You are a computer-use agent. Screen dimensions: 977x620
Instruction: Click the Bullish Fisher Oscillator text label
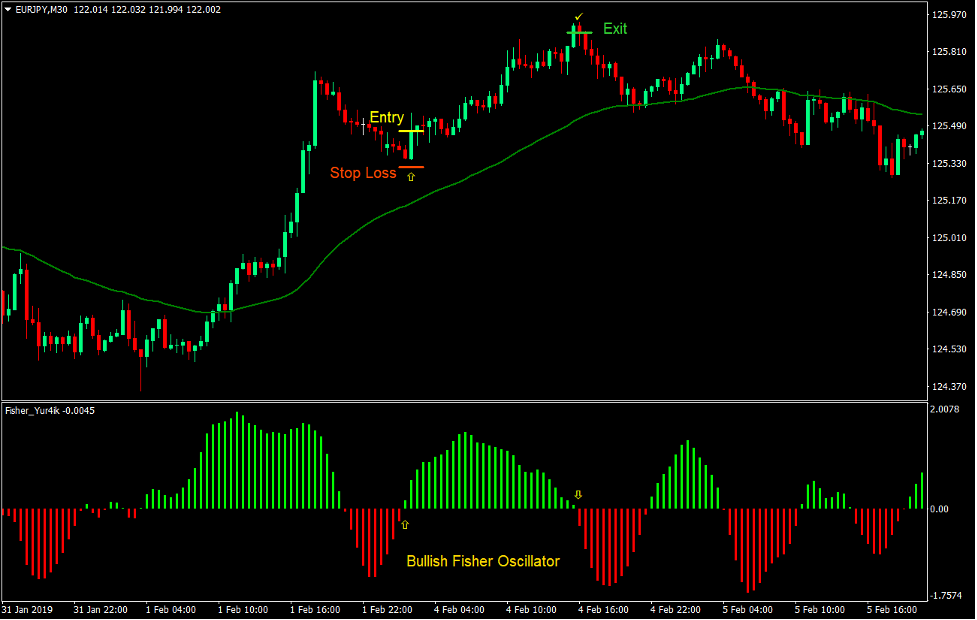[484, 562]
